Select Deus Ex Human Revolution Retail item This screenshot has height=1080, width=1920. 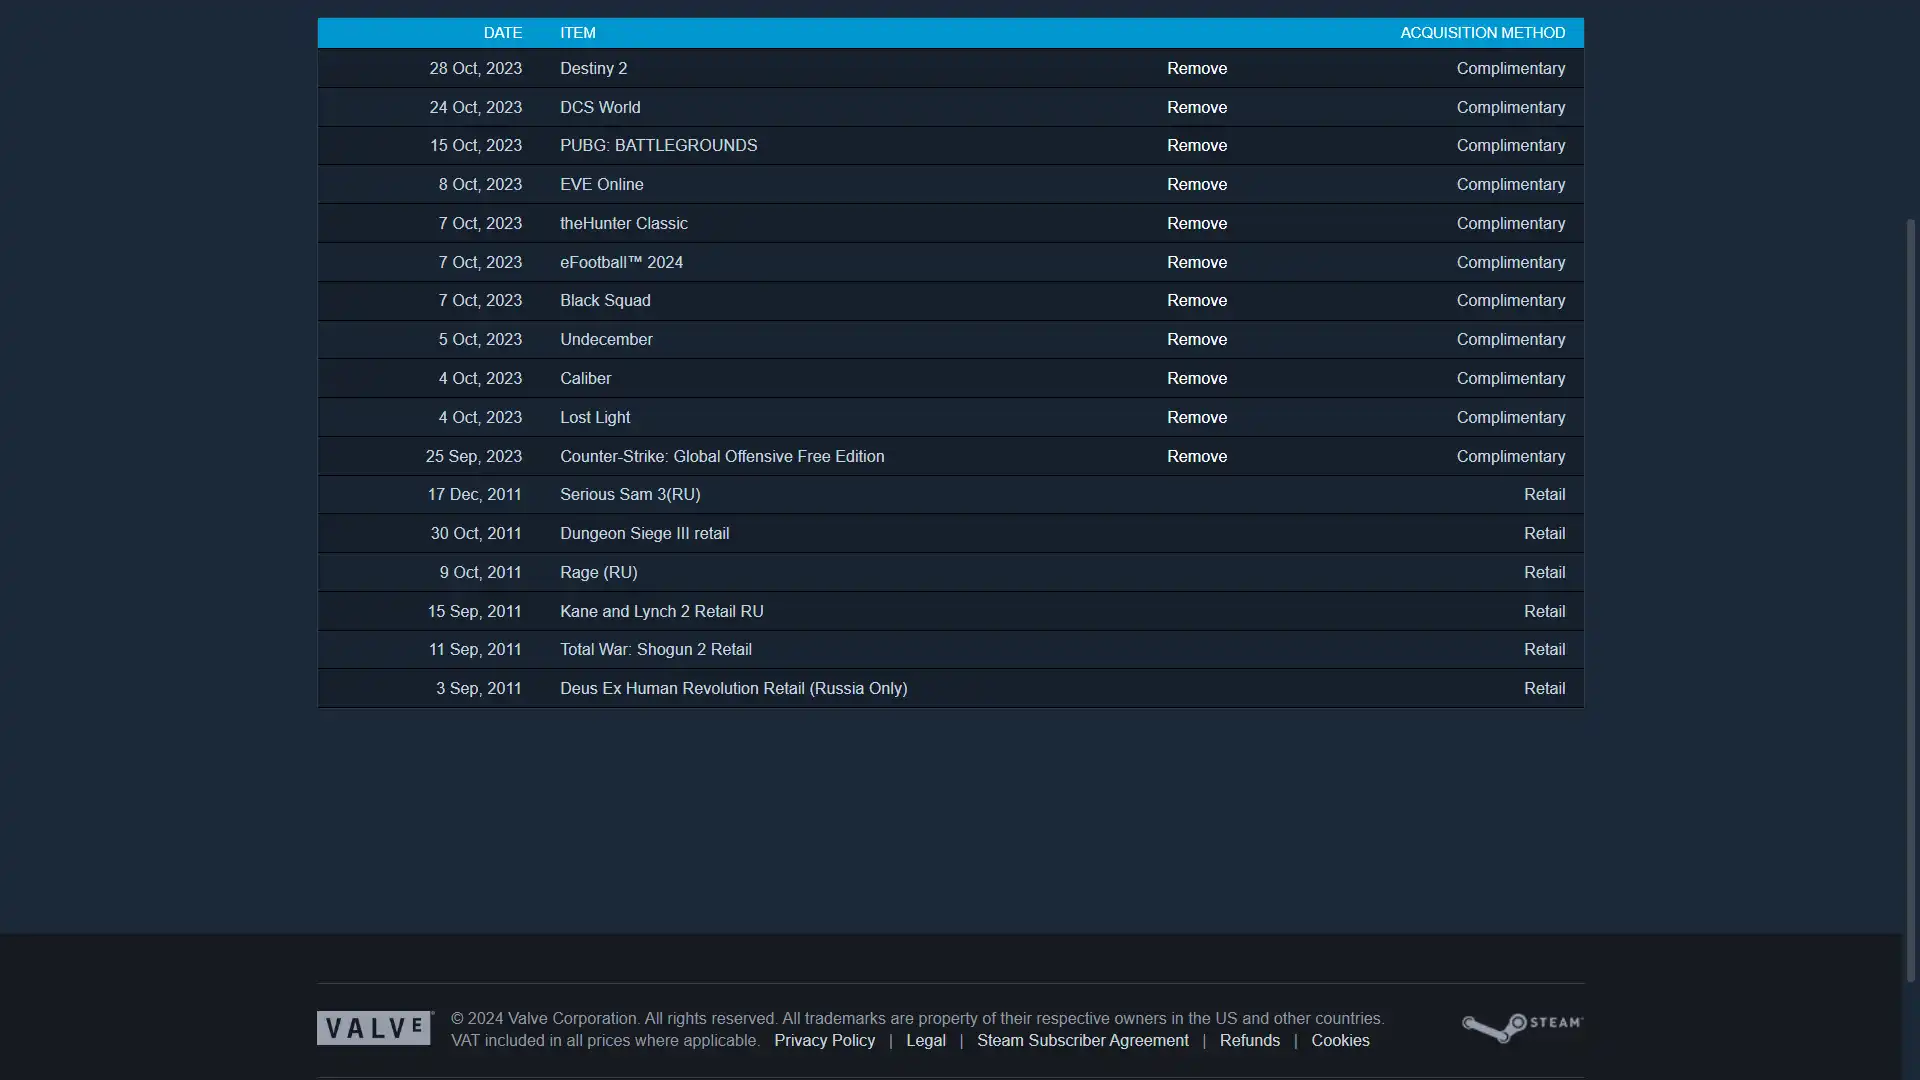click(x=734, y=688)
